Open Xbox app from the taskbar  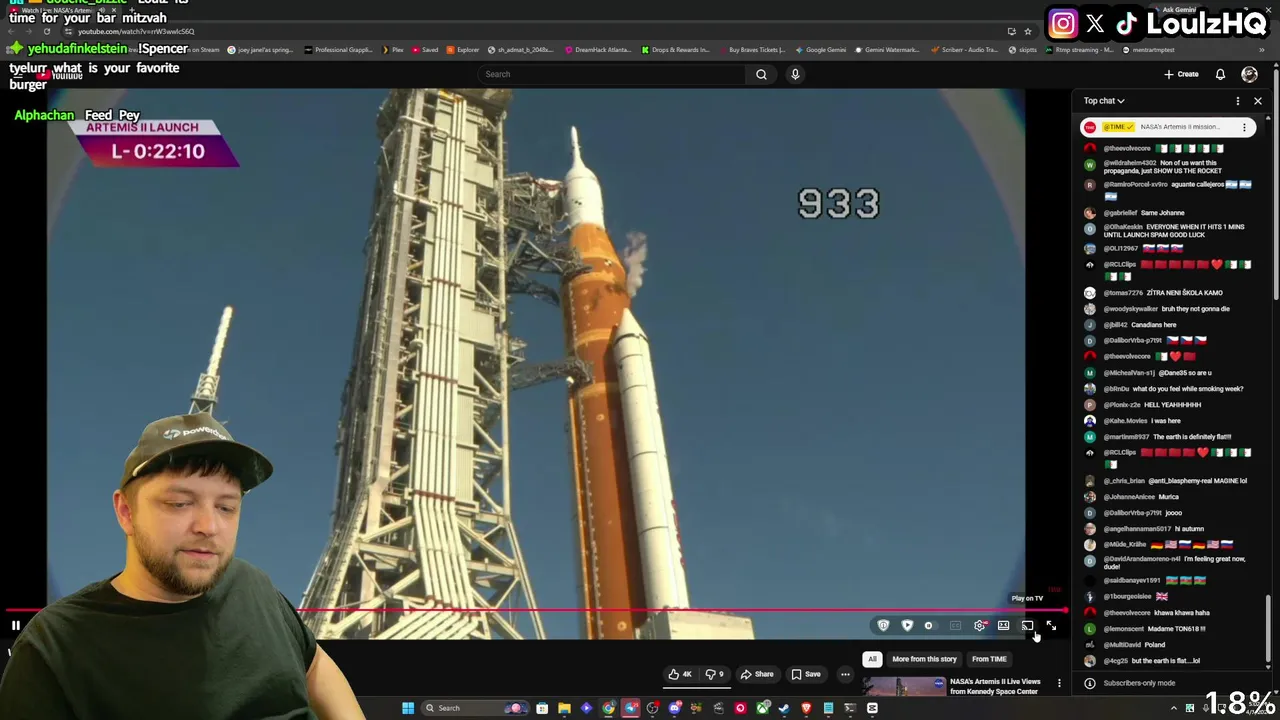coord(762,708)
